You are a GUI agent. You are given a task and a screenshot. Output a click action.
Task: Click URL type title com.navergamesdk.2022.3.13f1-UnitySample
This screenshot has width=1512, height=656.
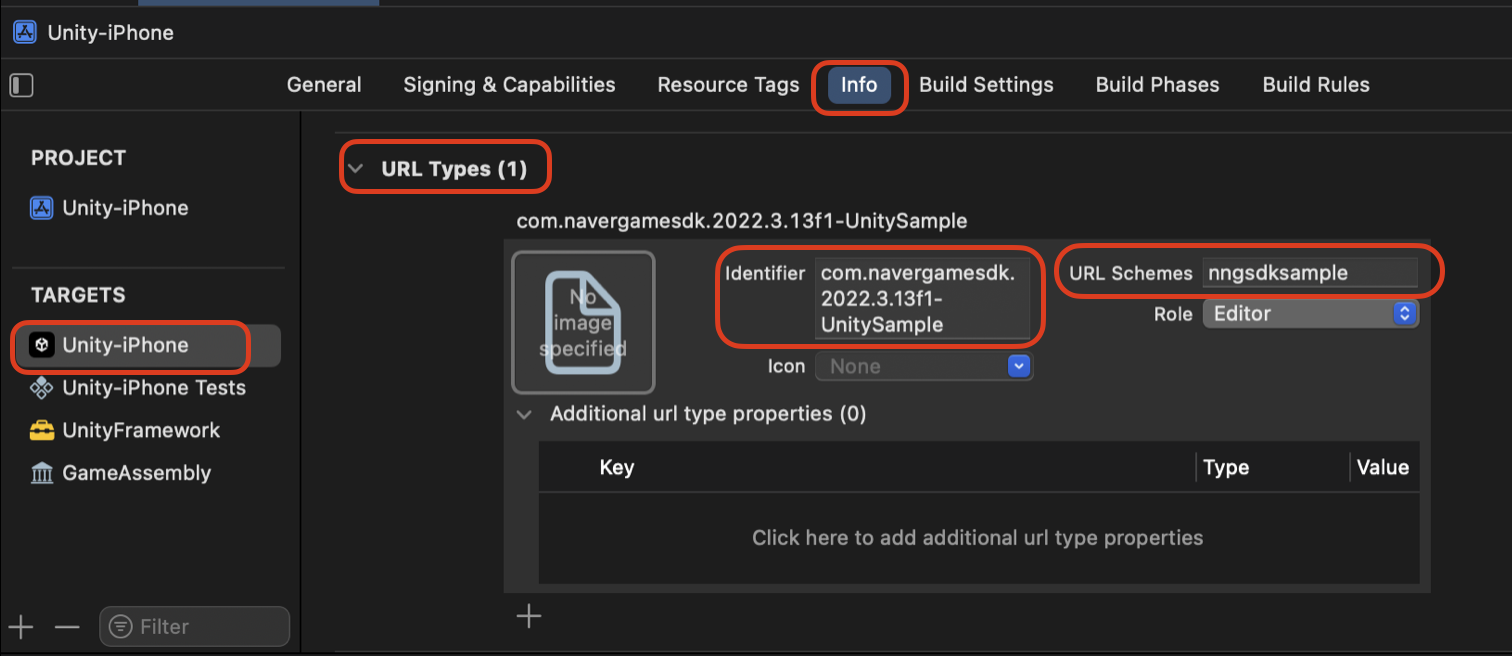(742, 221)
